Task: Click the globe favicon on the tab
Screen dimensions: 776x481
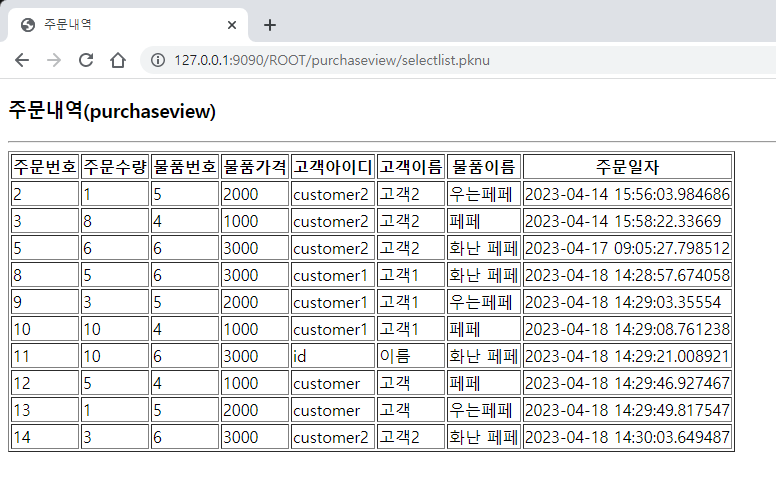Action: pos(28,25)
